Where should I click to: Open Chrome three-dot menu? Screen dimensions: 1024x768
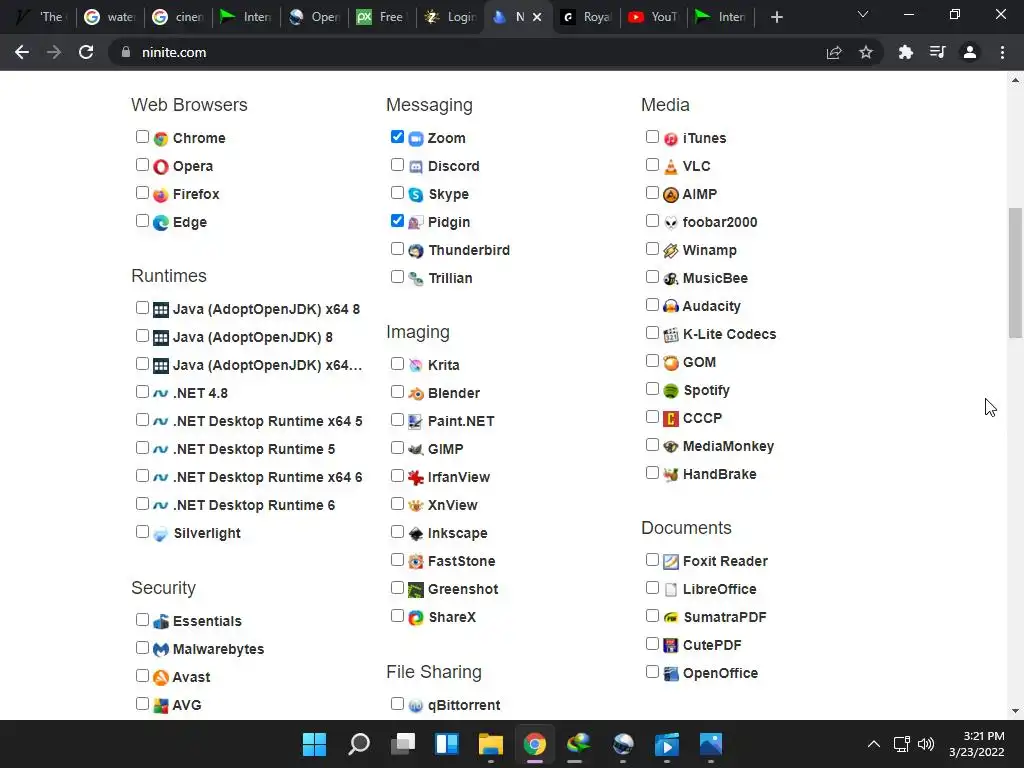point(1002,52)
